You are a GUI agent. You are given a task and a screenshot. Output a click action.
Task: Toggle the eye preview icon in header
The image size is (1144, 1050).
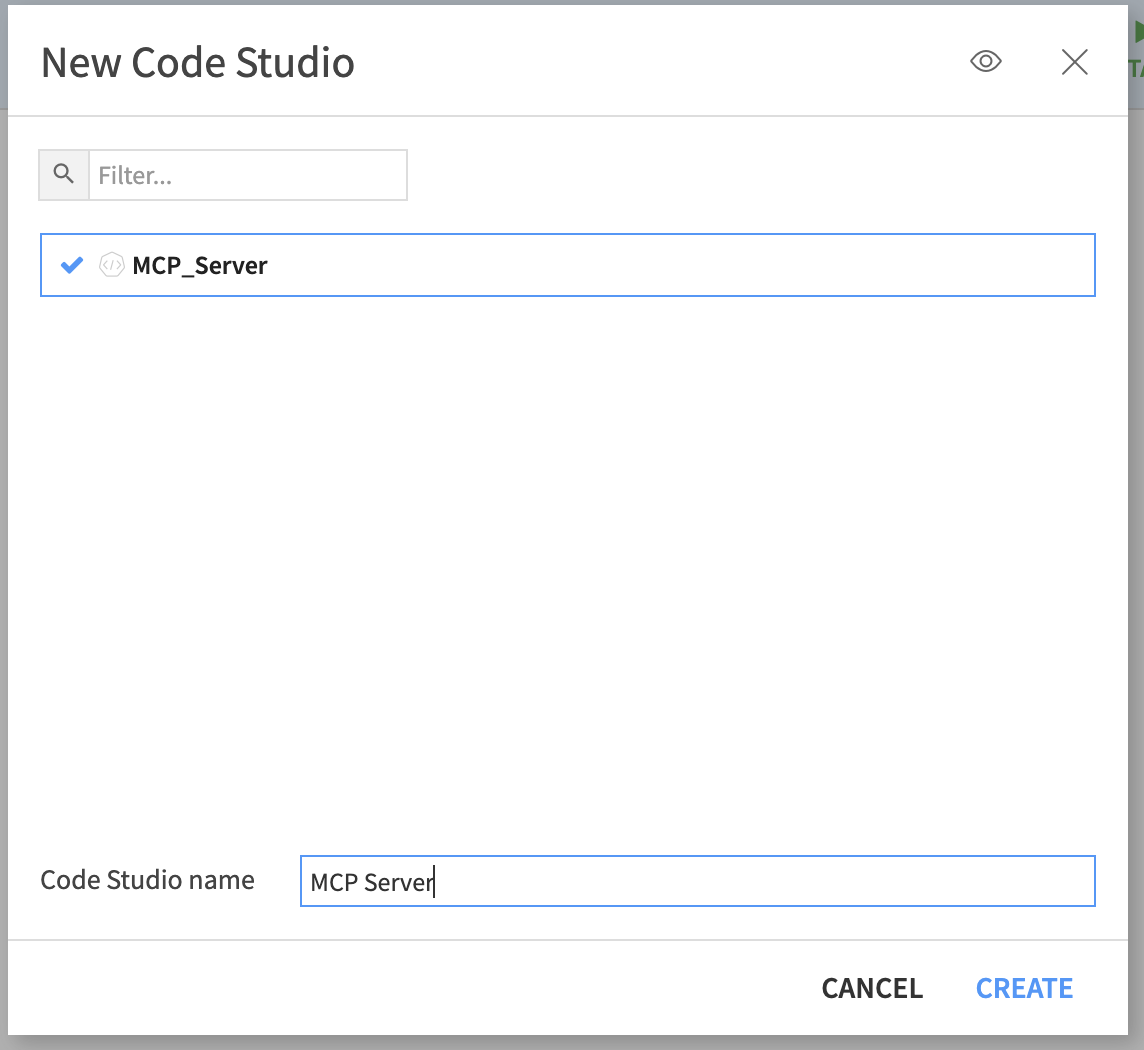pyautogui.click(x=986, y=62)
